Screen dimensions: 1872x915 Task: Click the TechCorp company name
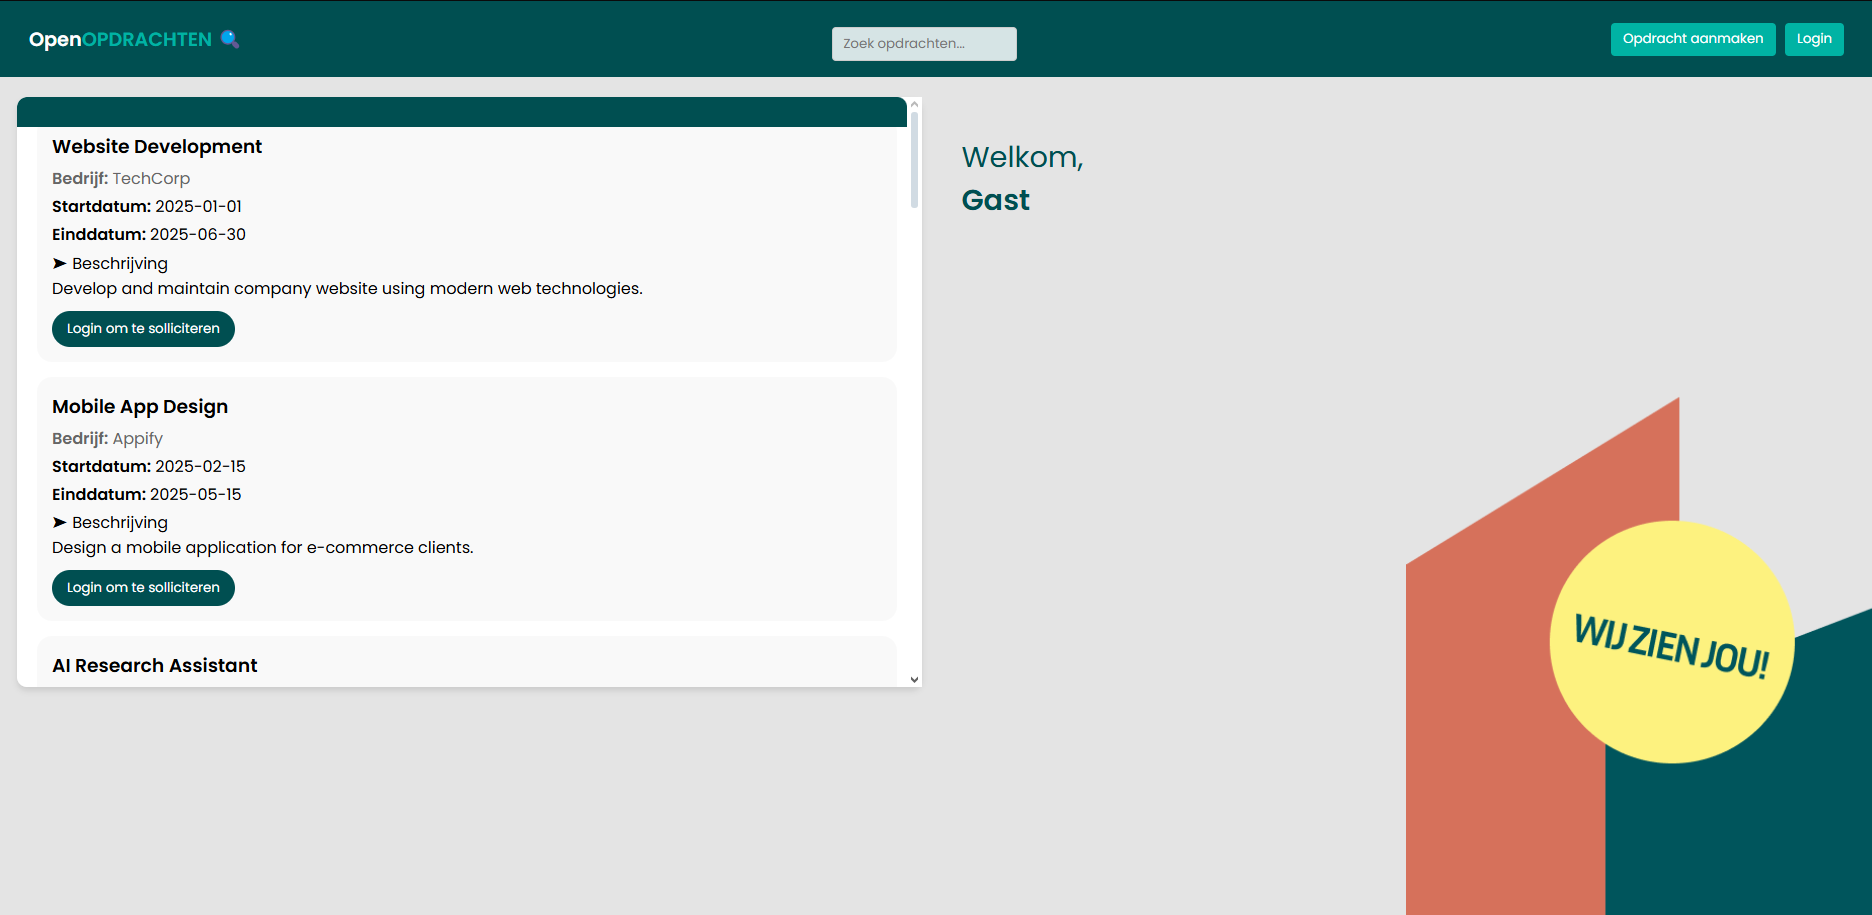(x=151, y=179)
